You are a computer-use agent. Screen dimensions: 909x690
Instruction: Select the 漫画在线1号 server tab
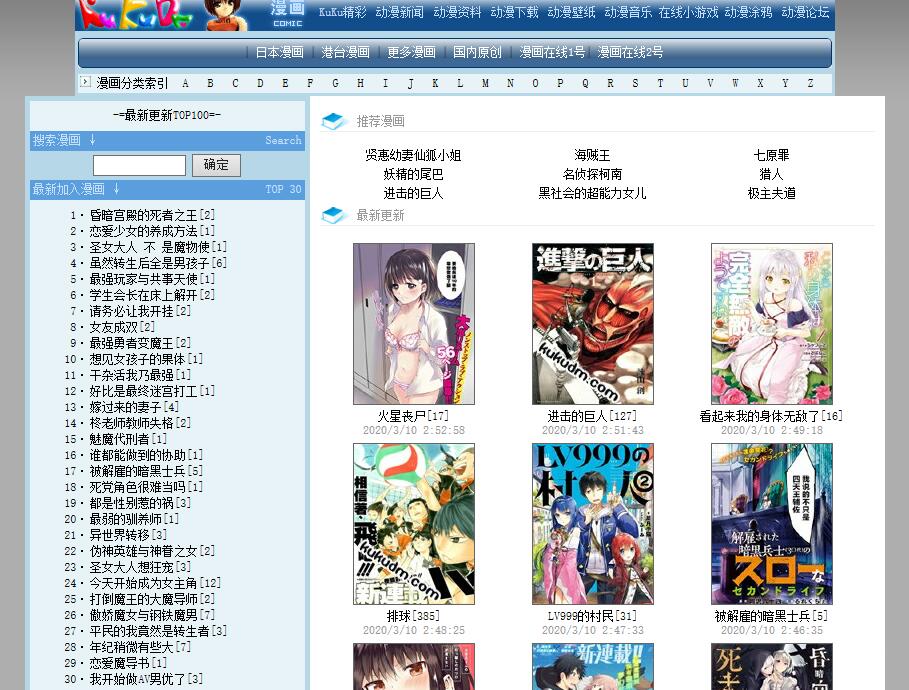coord(552,52)
